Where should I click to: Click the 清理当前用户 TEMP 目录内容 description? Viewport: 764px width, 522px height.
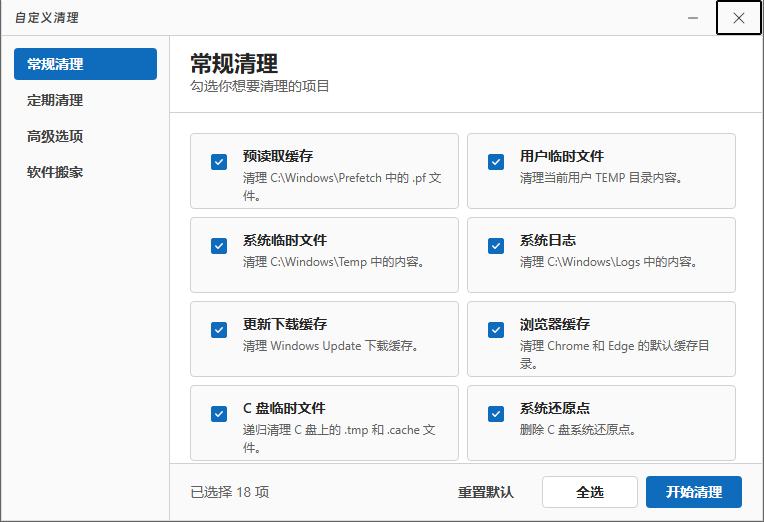[x=601, y=178]
